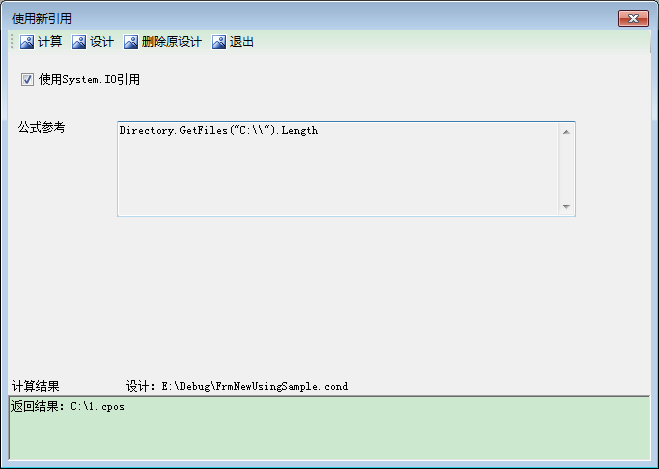Open 设计 via its text label
659x469 pixels.
pyautogui.click(x=102, y=42)
